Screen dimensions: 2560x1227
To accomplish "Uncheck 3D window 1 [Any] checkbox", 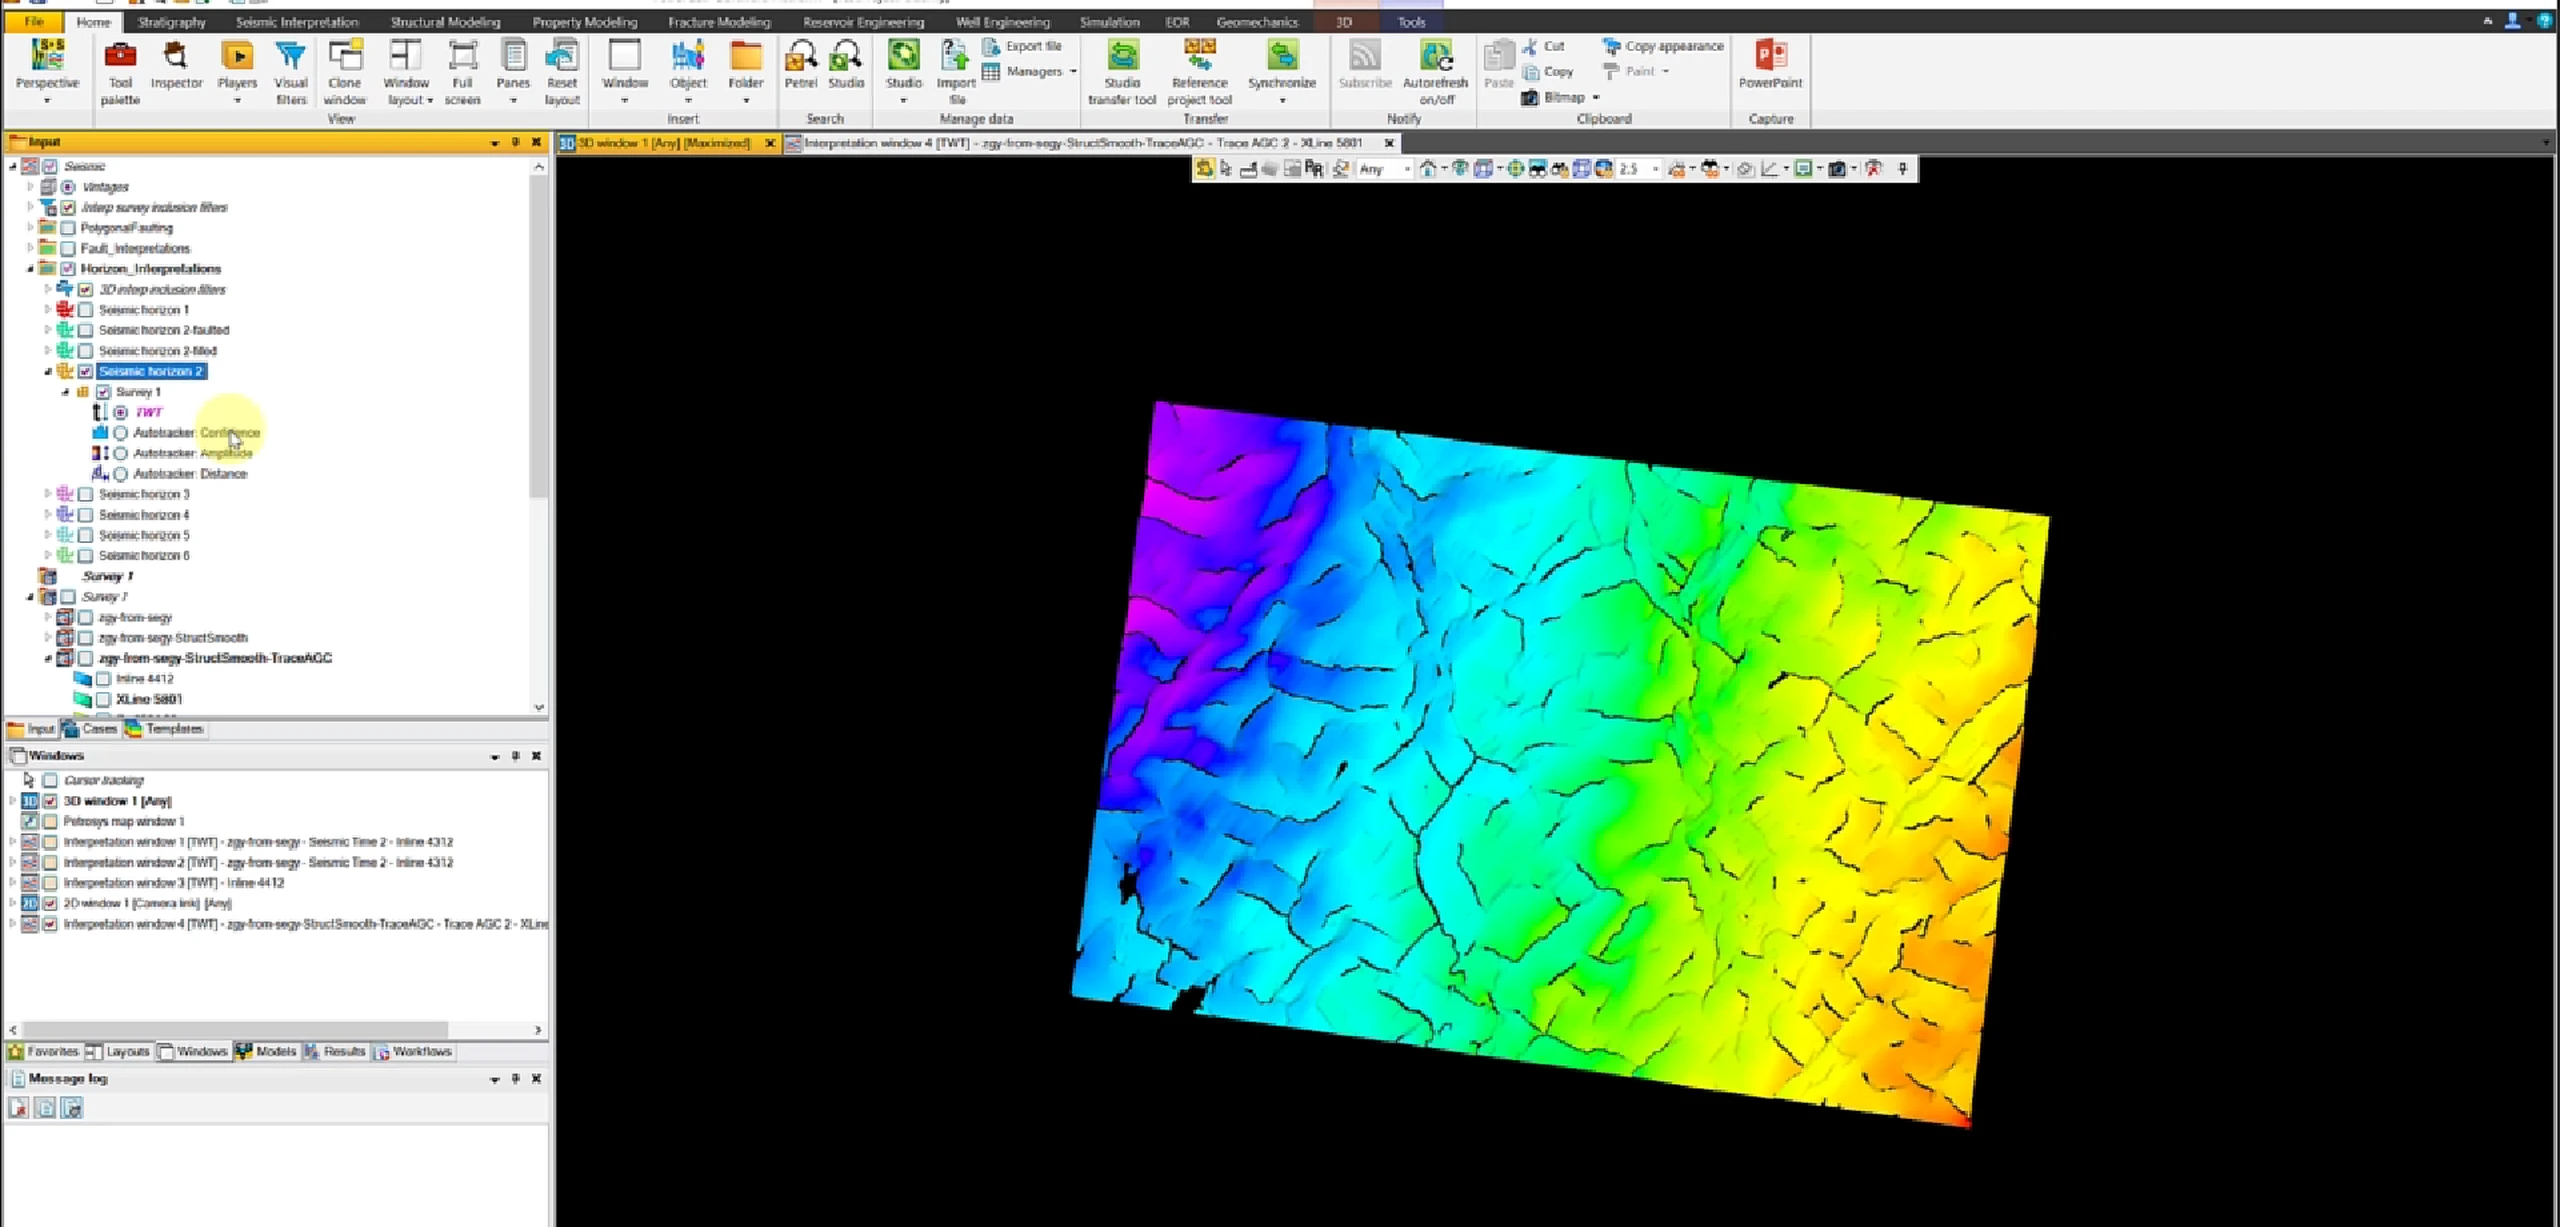I will click(x=50, y=801).
